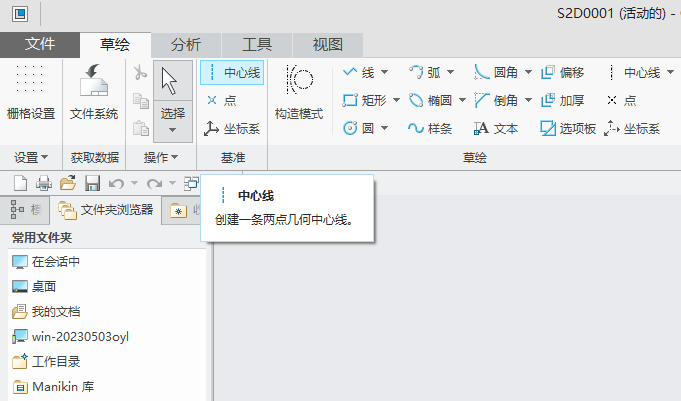Viewport: 681px width, 401px height.
Task: Select the sketch-group Centerline (中心线) tool
Action: coord(634,73)
